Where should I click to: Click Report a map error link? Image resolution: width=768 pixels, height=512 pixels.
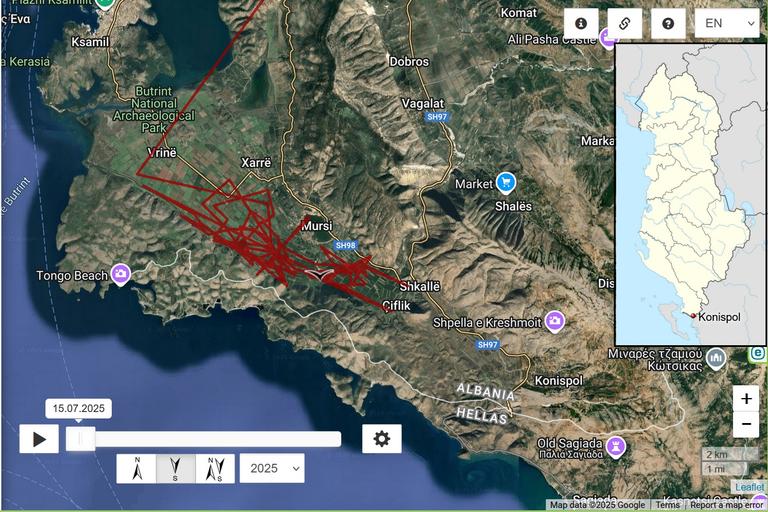coord(726,505)
